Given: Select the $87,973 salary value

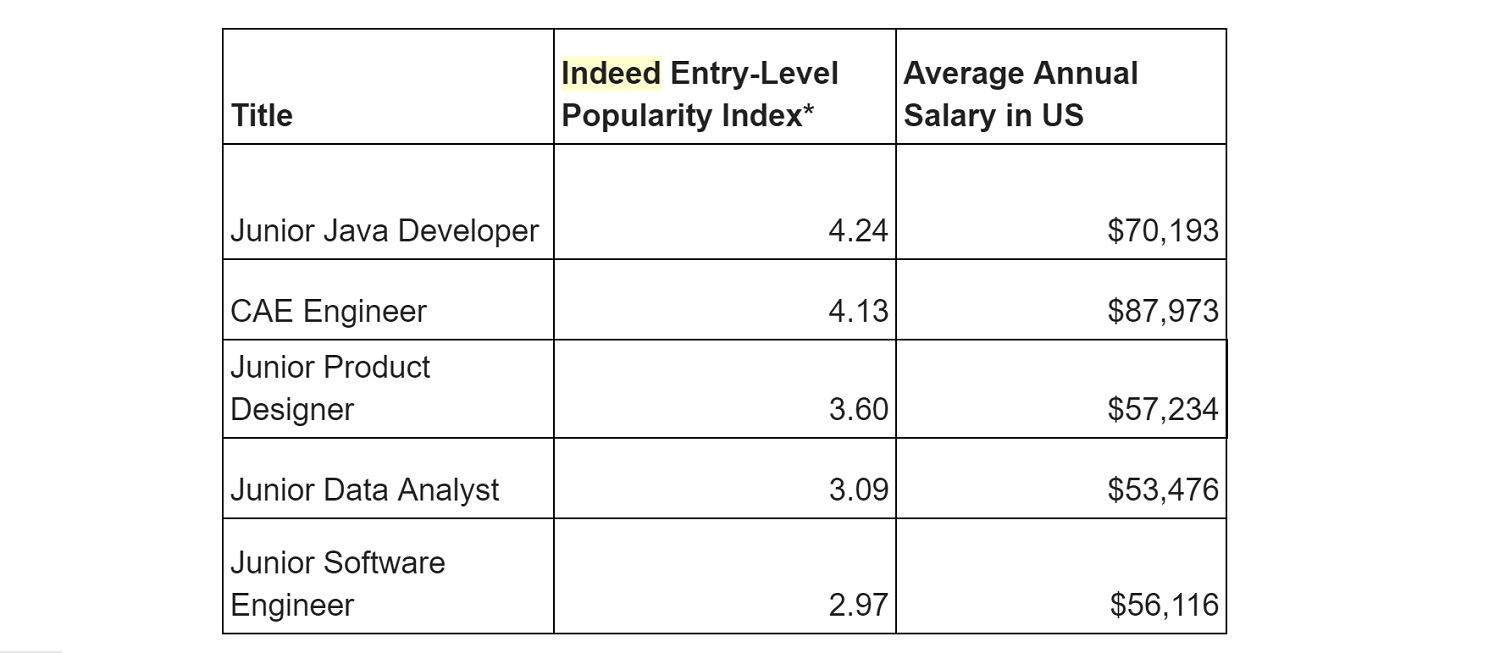Looking at the screenshot, I should pyautogui.click(x=1163, y=311).
